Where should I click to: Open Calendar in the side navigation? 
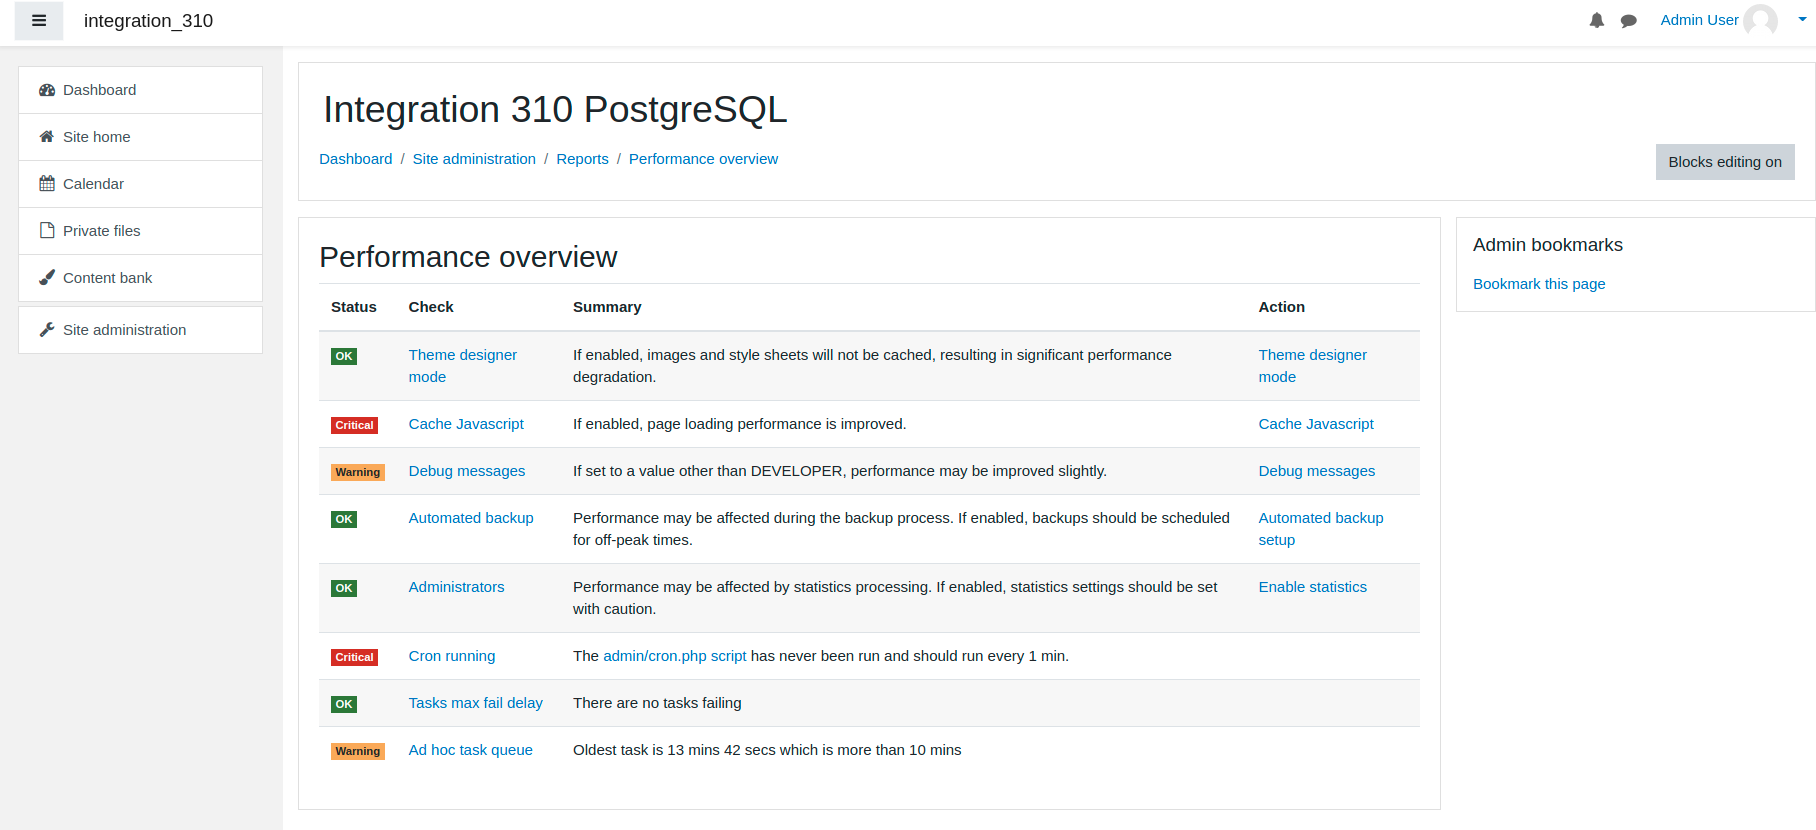tap(141, 184)
